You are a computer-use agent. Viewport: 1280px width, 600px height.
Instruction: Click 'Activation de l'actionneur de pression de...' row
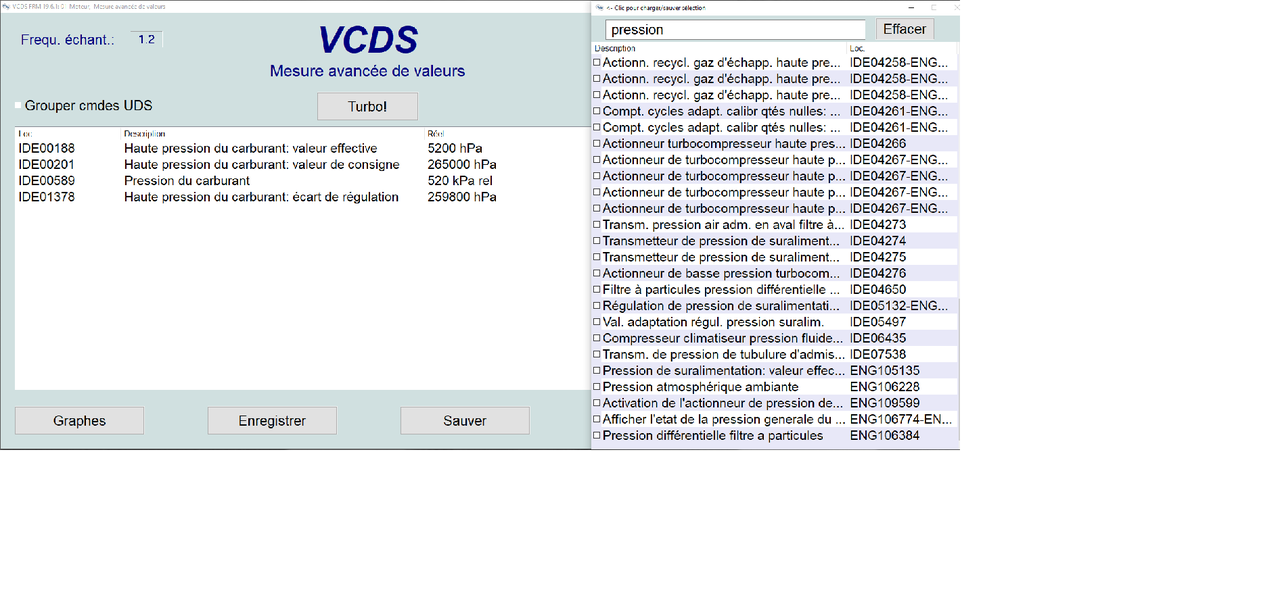[775, 403]
